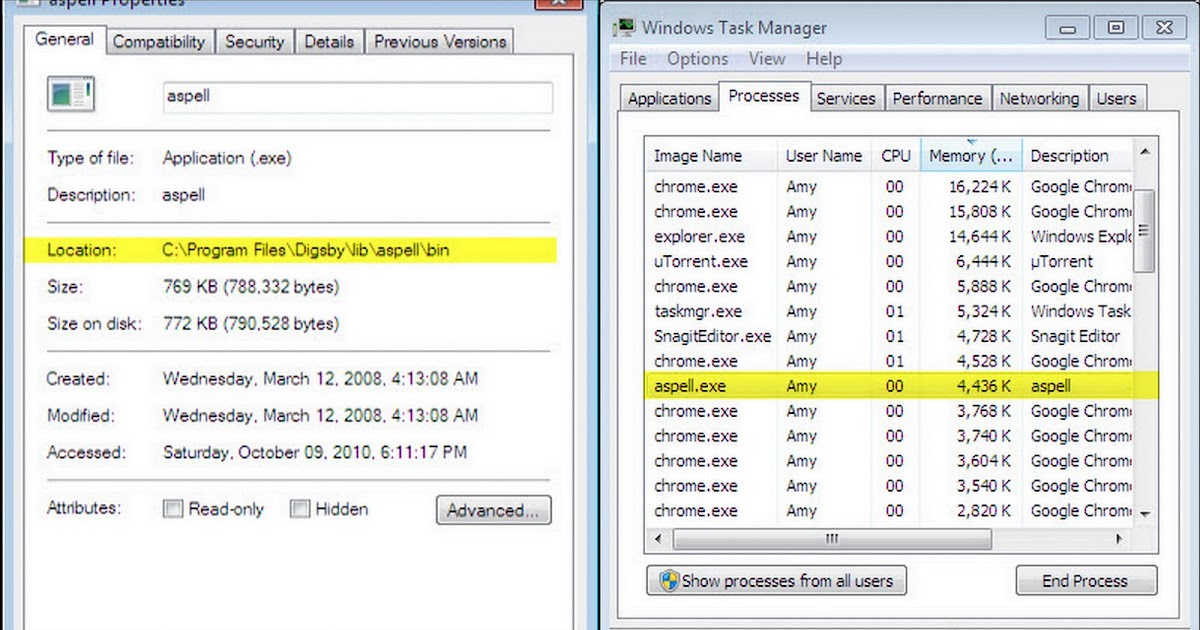Click the aspell file icon in Properties
Viewport: 1200px width, 630px height.
click(71, 96)
